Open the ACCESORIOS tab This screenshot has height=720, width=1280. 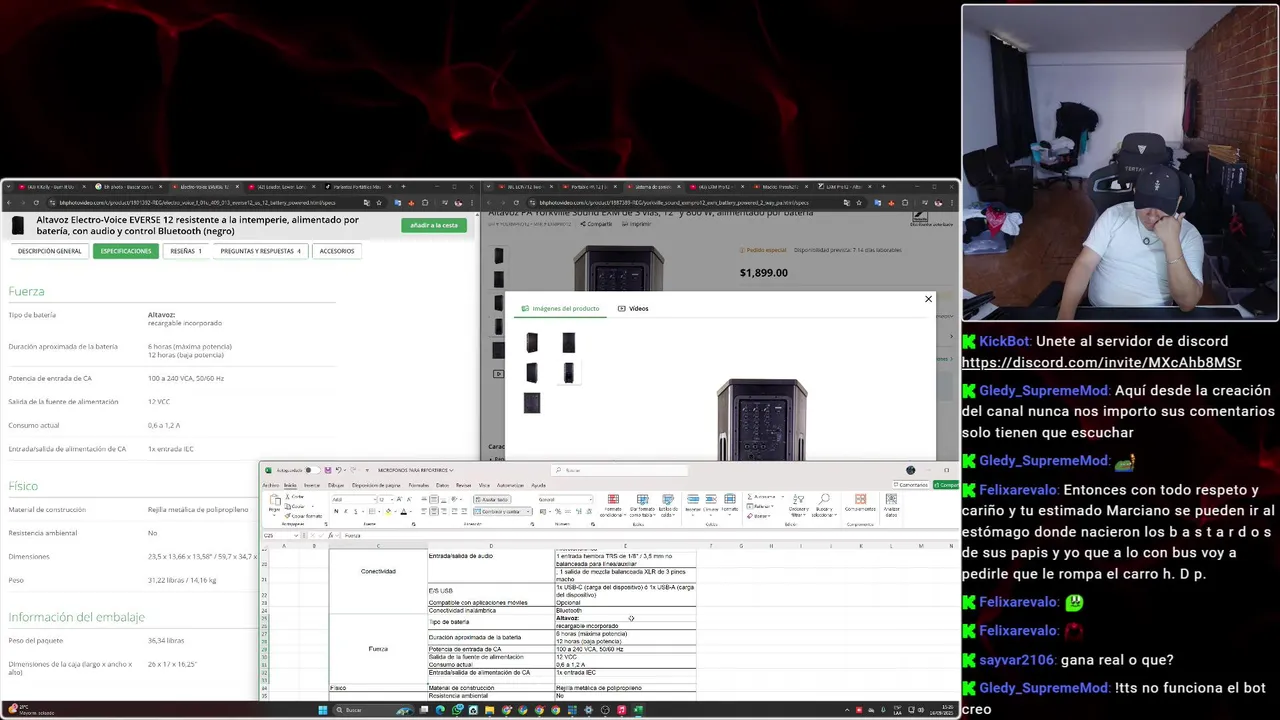[x=337, y=251]
